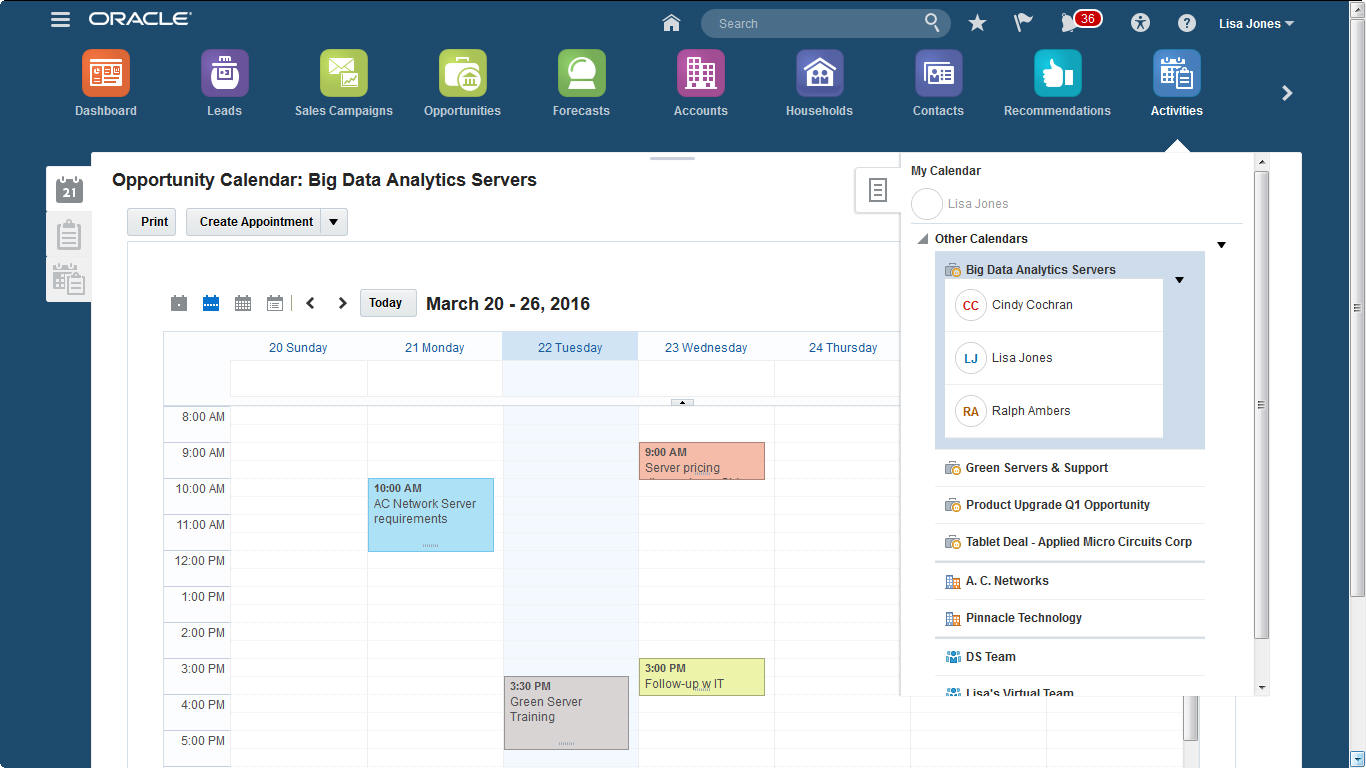Switch to day view calendar icon
The width and height of the screenshot is (1366, 768).
[x=179, y=303]
